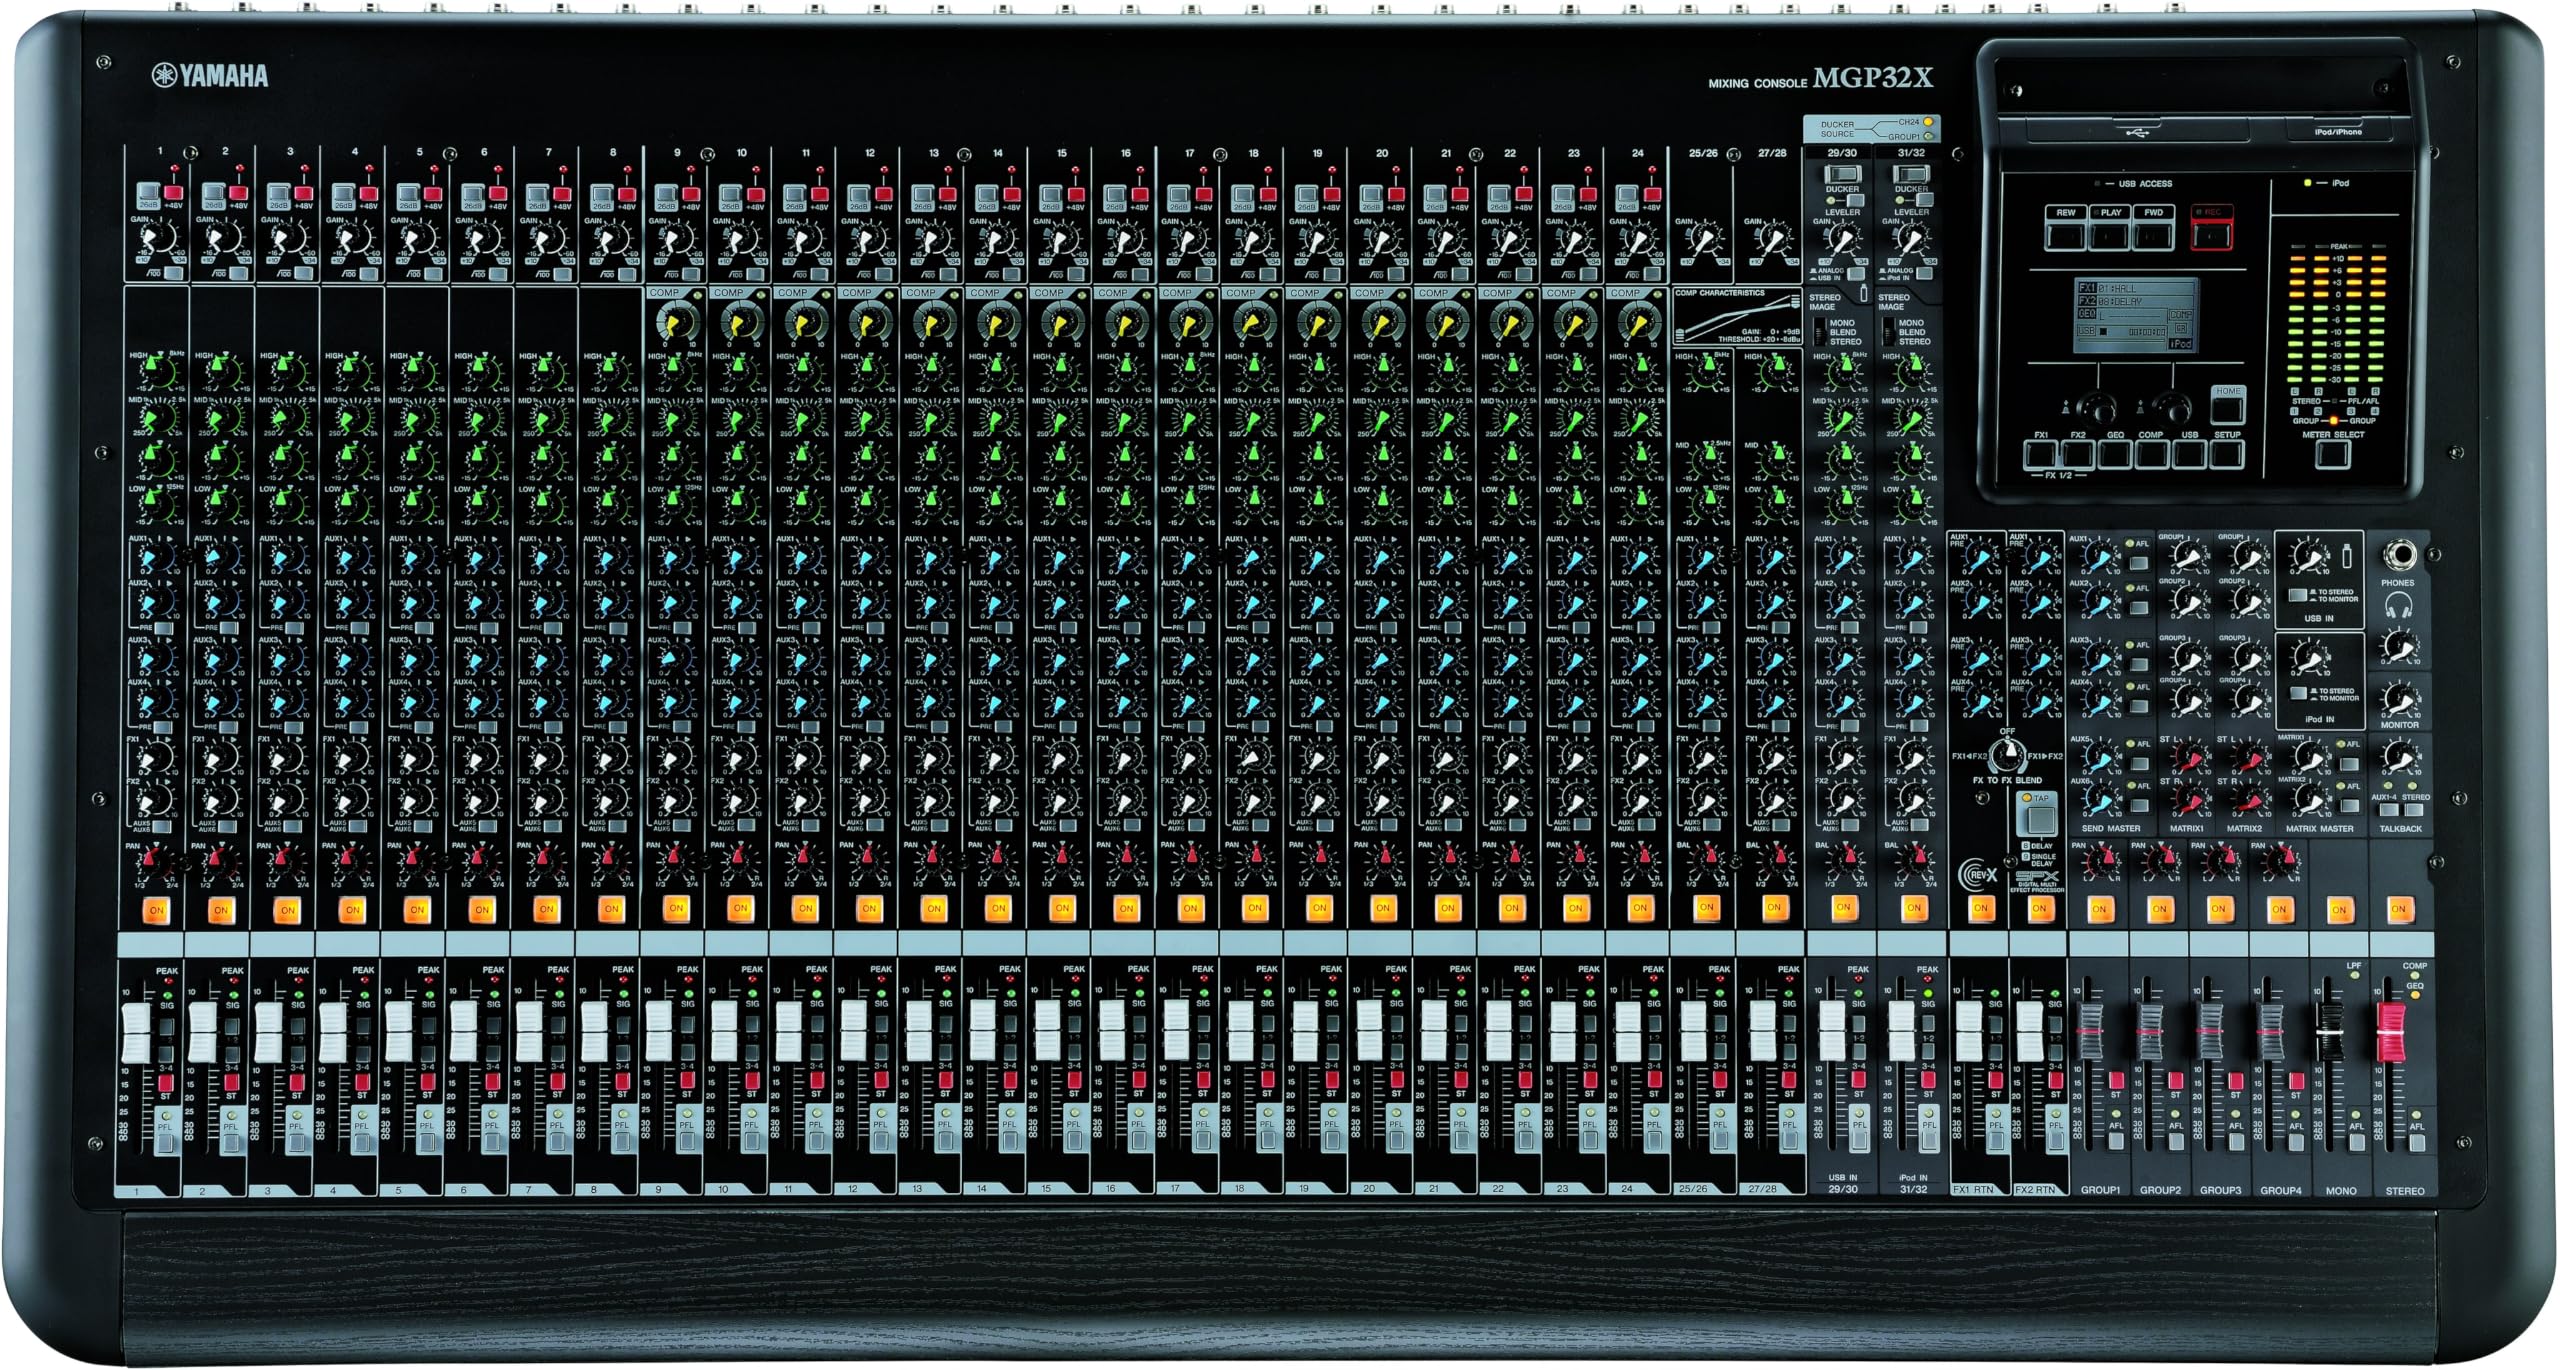The image size is (2560, 1370).
Task: Click the USB stick icon in USB IN
Action: (2348, 556)
